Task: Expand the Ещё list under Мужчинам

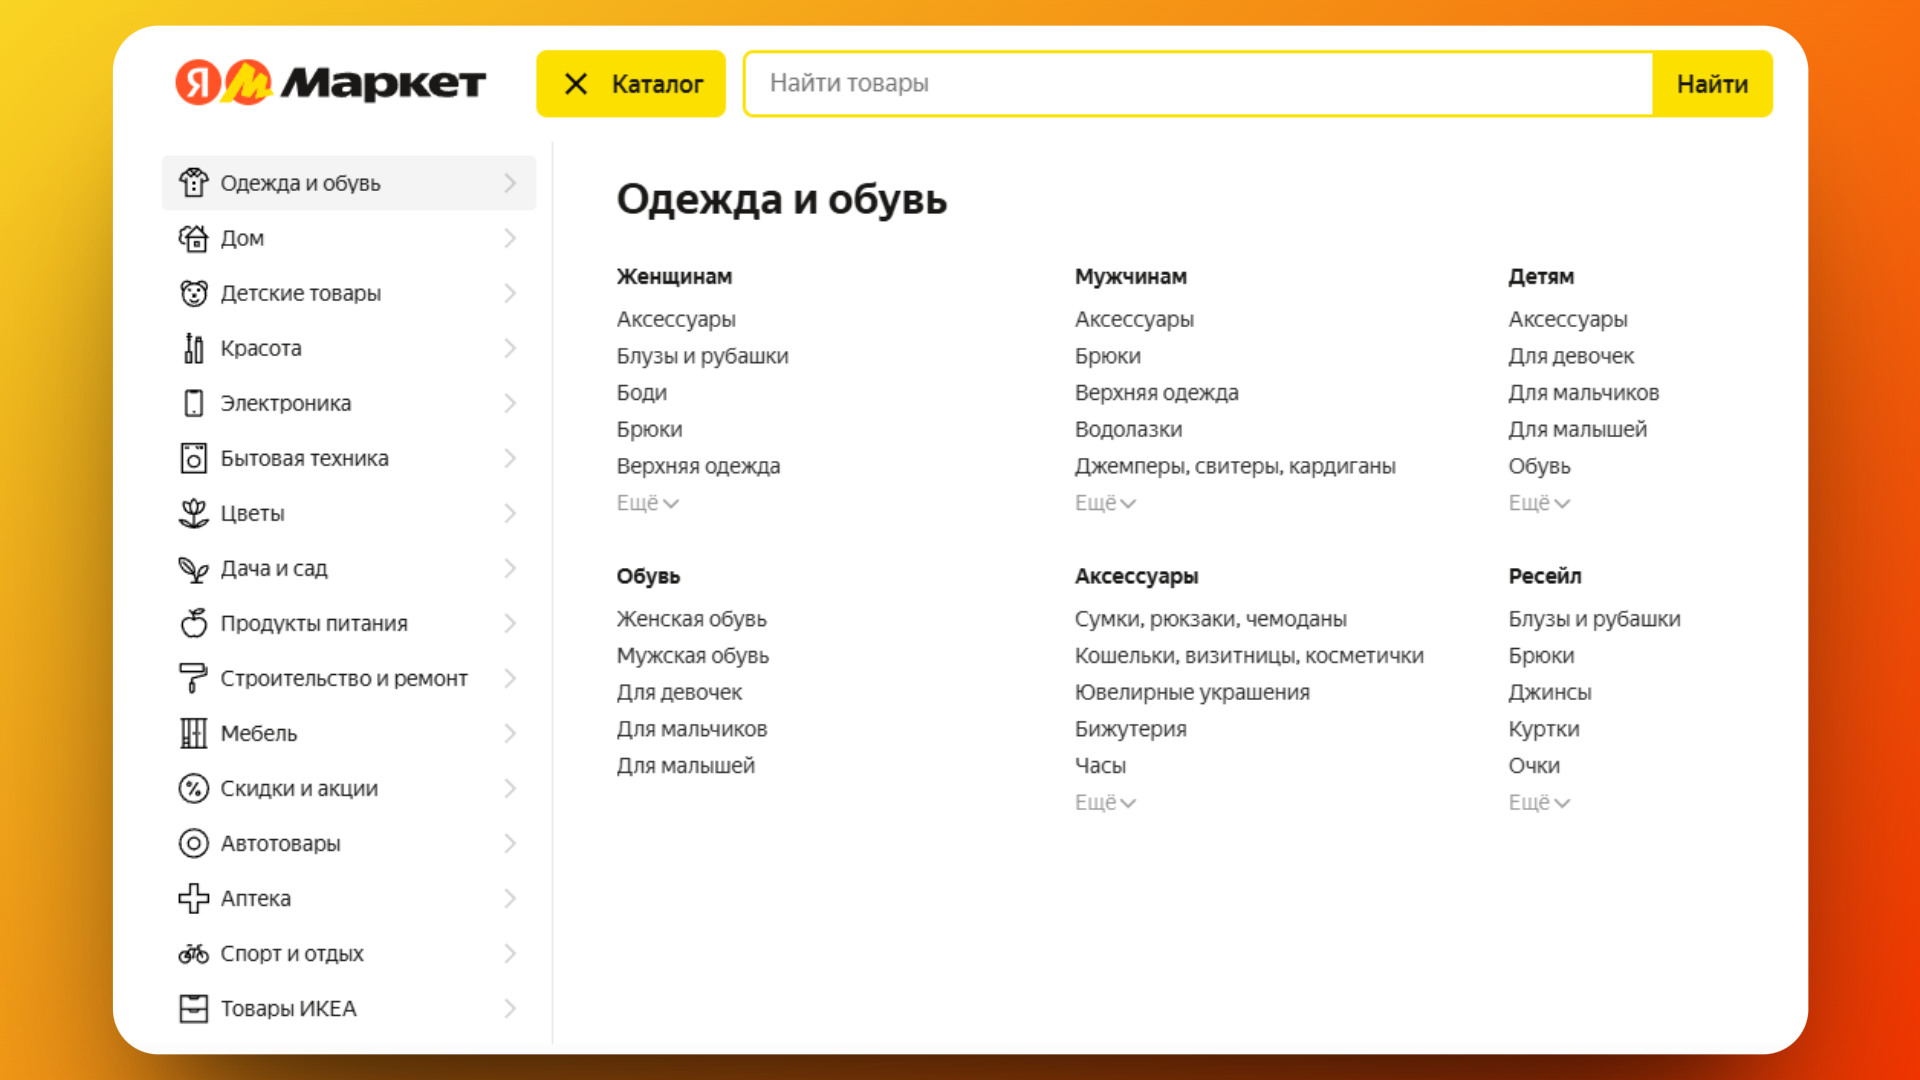Action: (x=1104, y=503)
